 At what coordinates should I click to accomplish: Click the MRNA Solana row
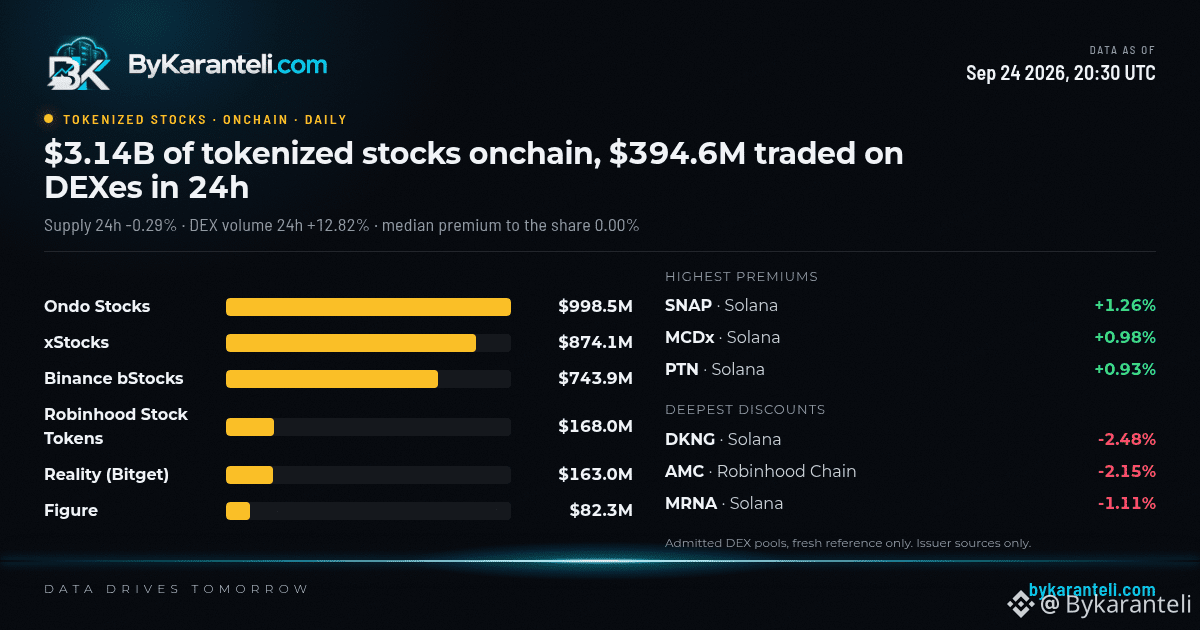910,503
